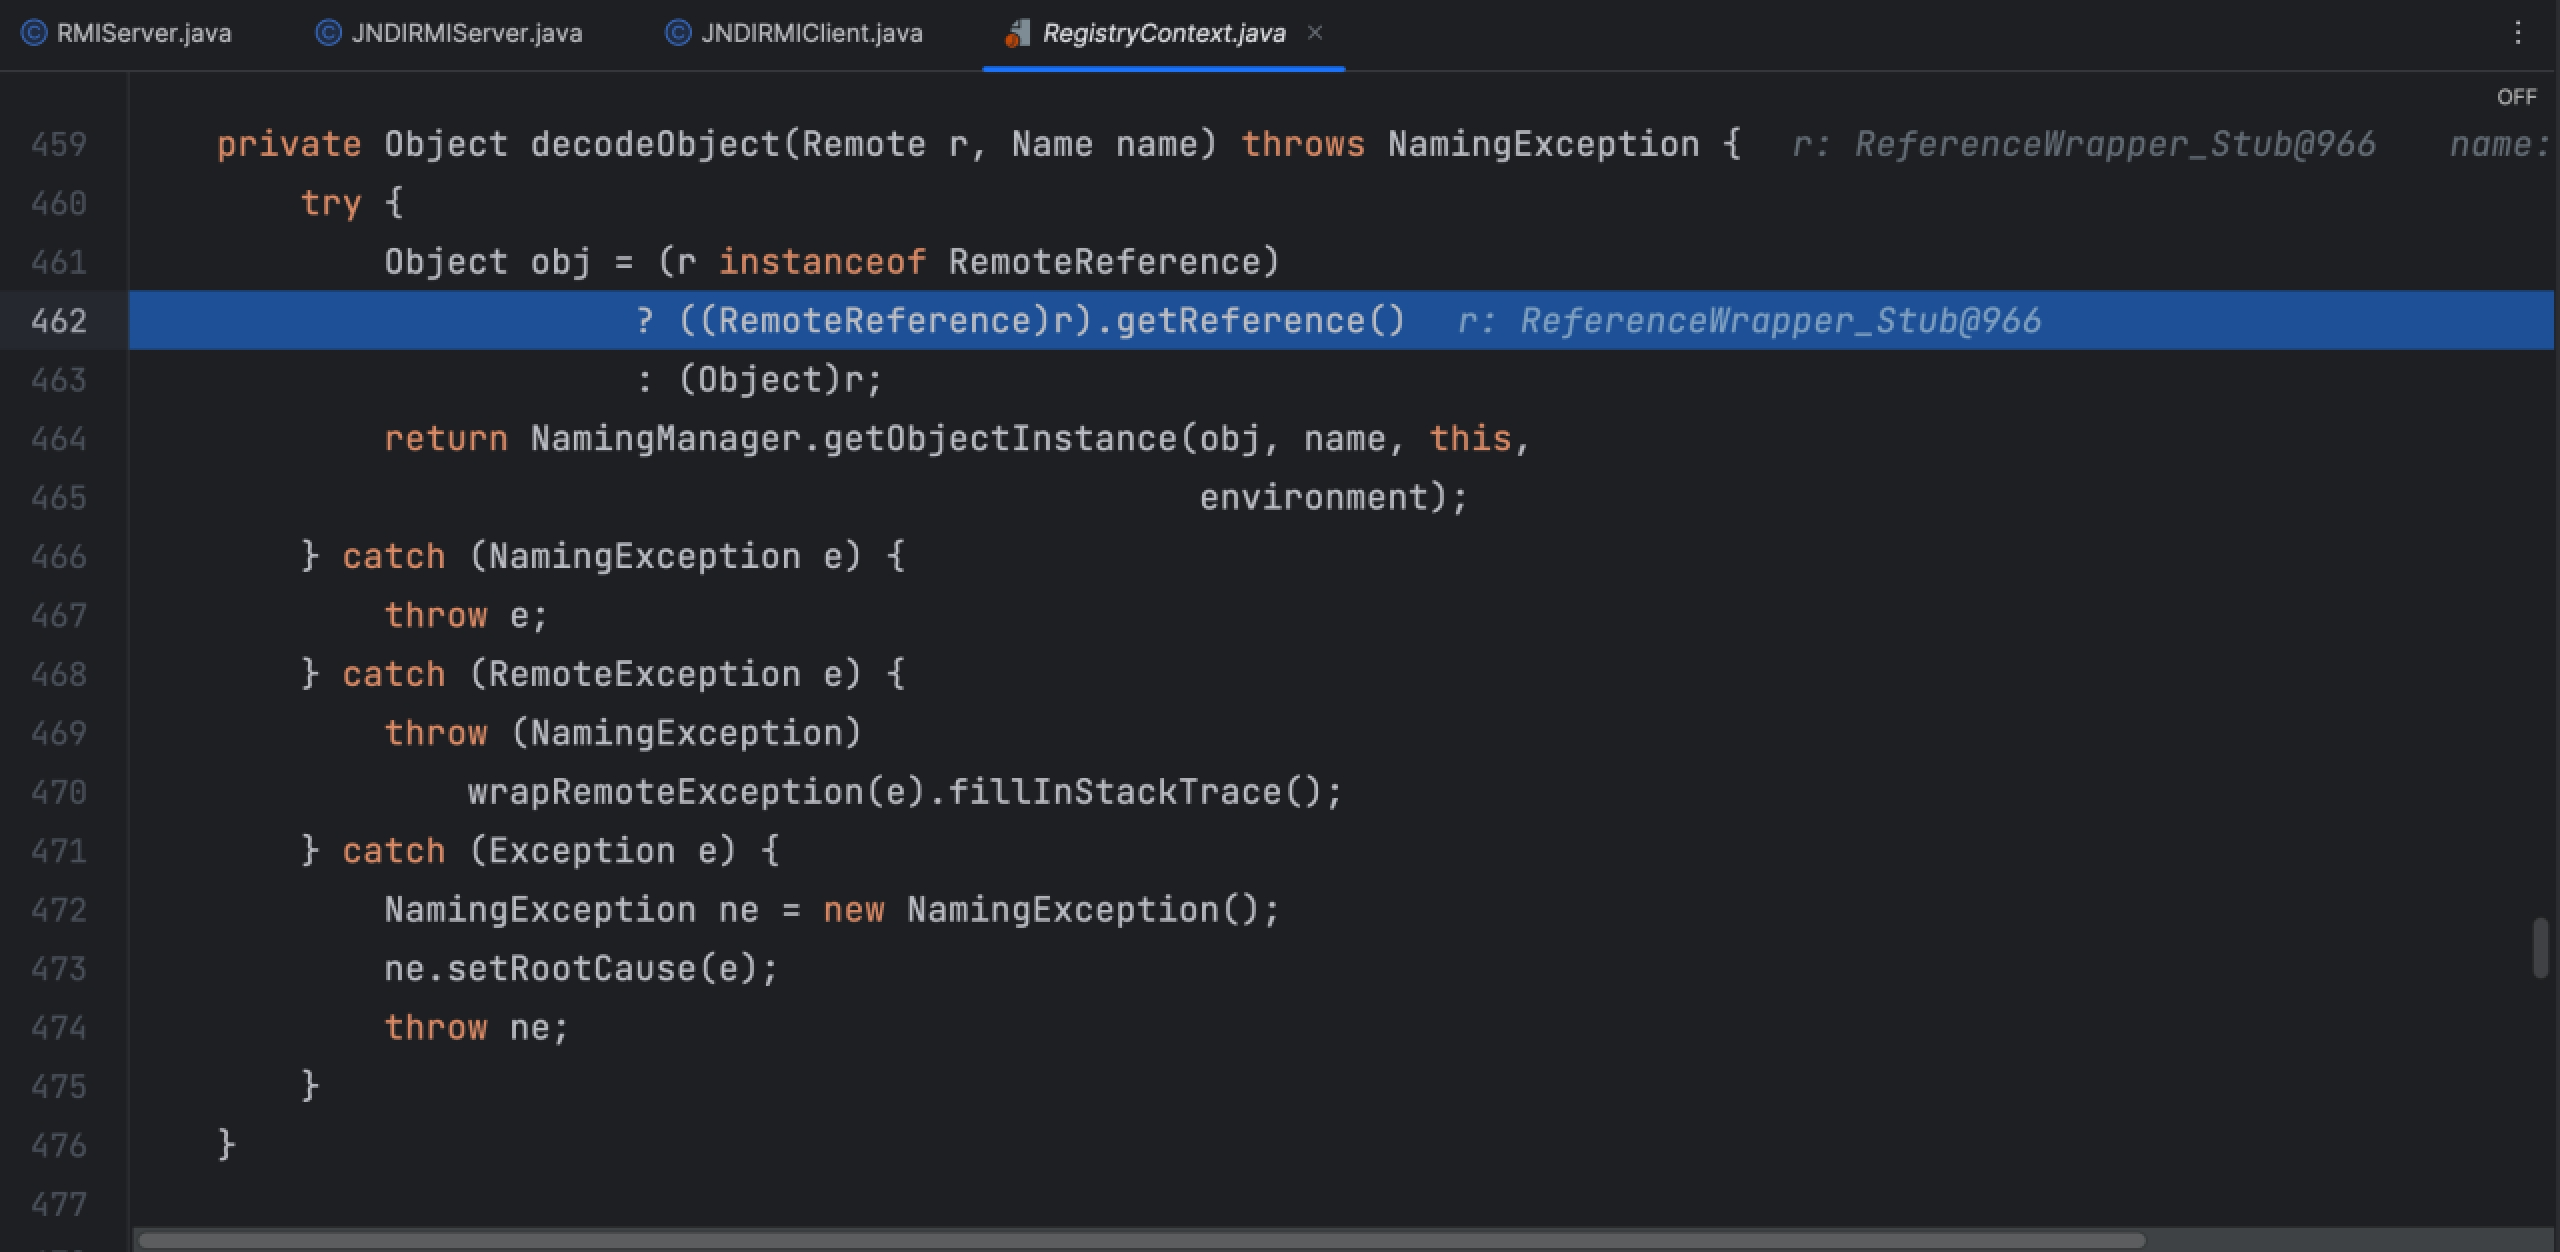Screen dimensions: 2560x1252
Task: Click the private keyword on line 459
Action: click(x=289, y=145)
